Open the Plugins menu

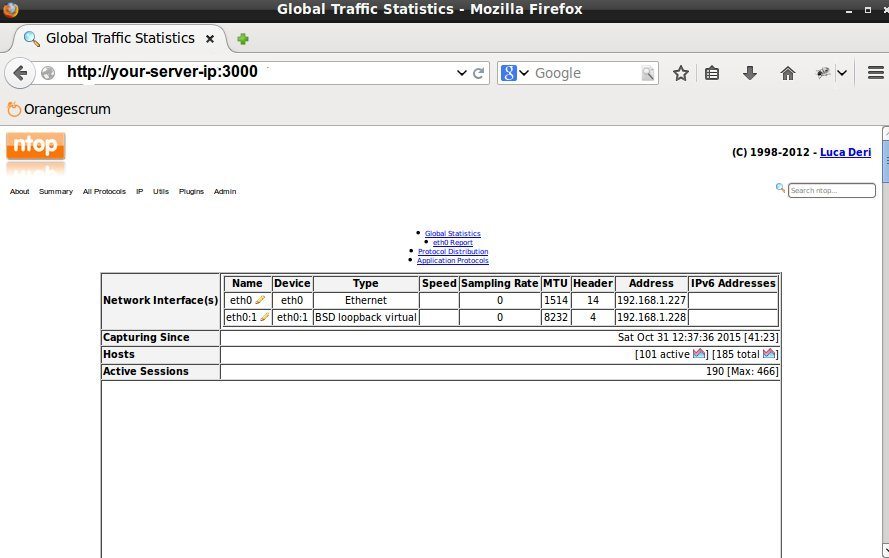coord(191,192)
